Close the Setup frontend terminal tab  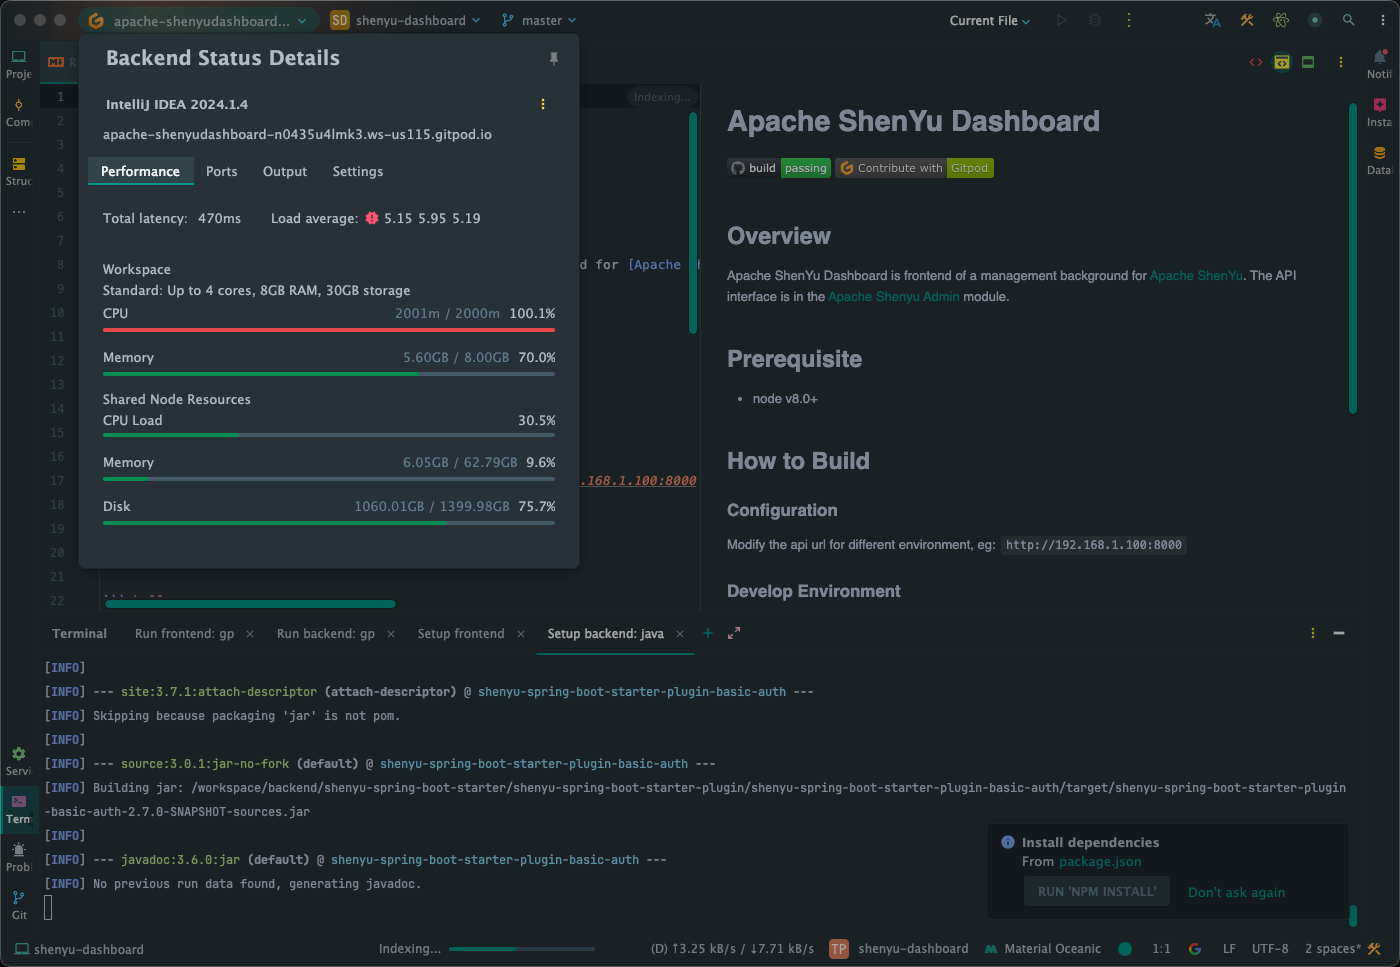tap(521, 634)
